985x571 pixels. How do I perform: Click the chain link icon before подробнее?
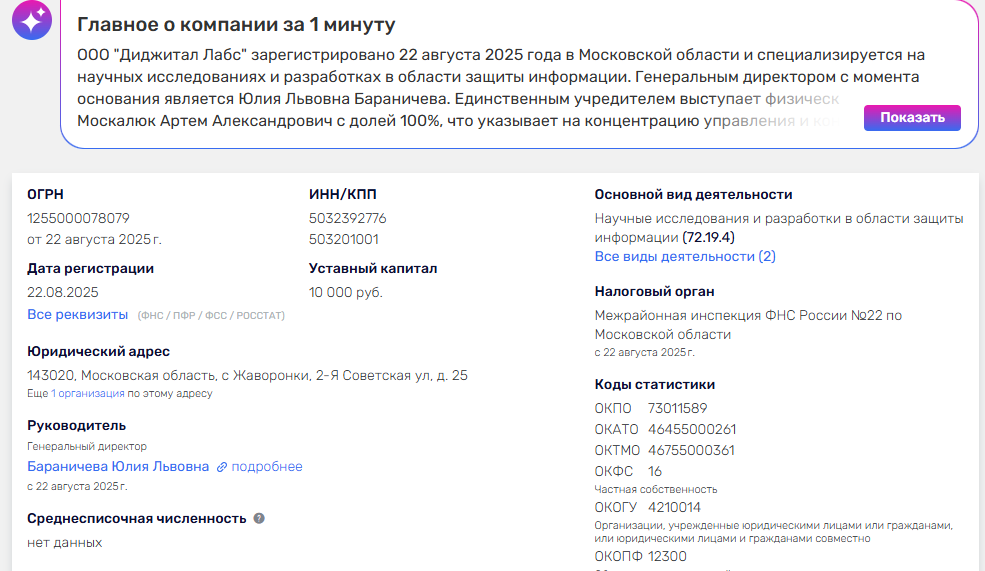click(222, 467)
